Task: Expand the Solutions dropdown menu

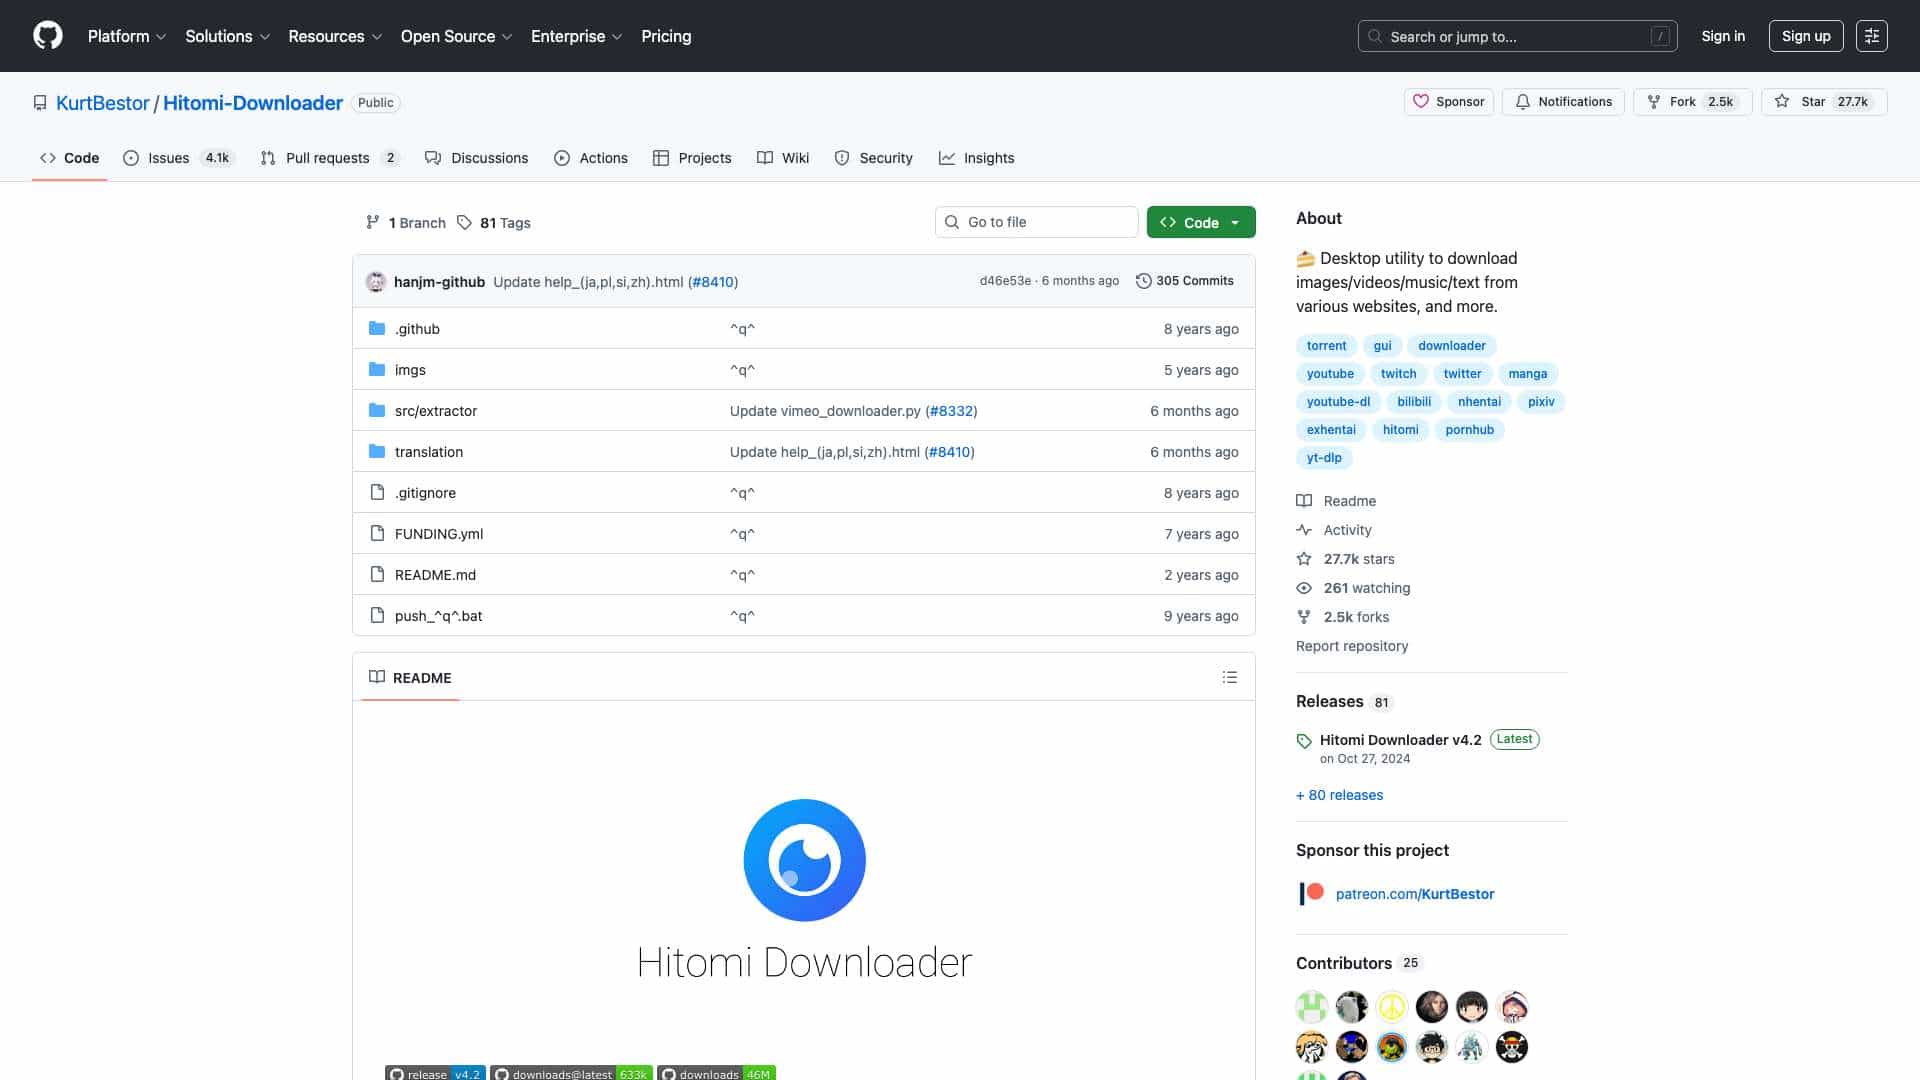Action: [227, 36]
